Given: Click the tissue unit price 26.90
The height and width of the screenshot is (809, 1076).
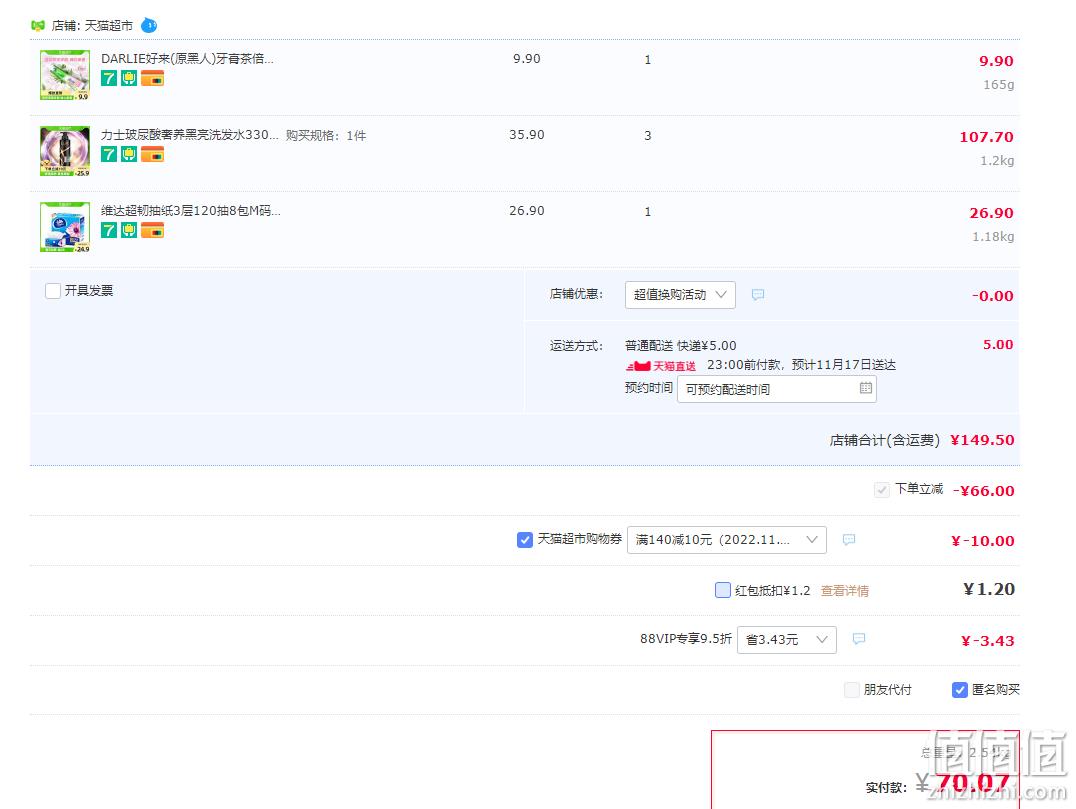Looking at the screenshot, I should pos(527,211).
